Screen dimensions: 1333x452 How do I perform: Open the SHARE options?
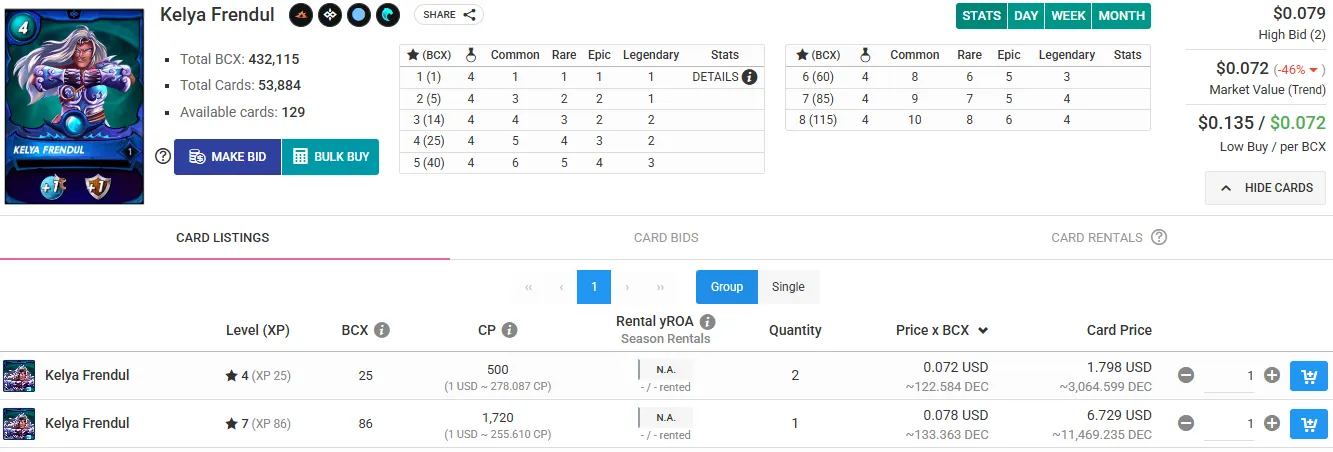(449, 15)
